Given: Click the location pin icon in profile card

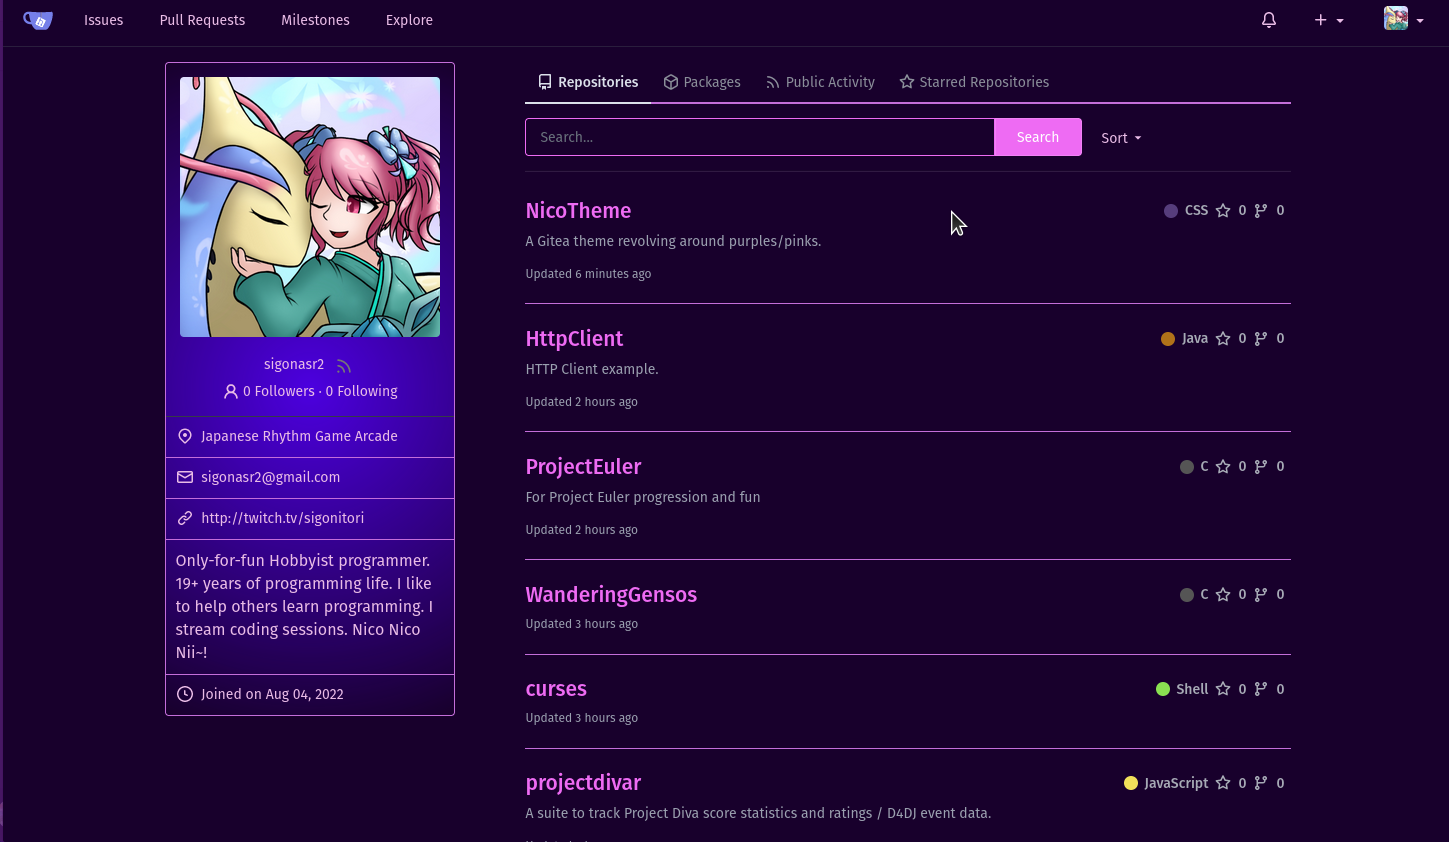Looking at the screenshot, I should pos(185,436).
